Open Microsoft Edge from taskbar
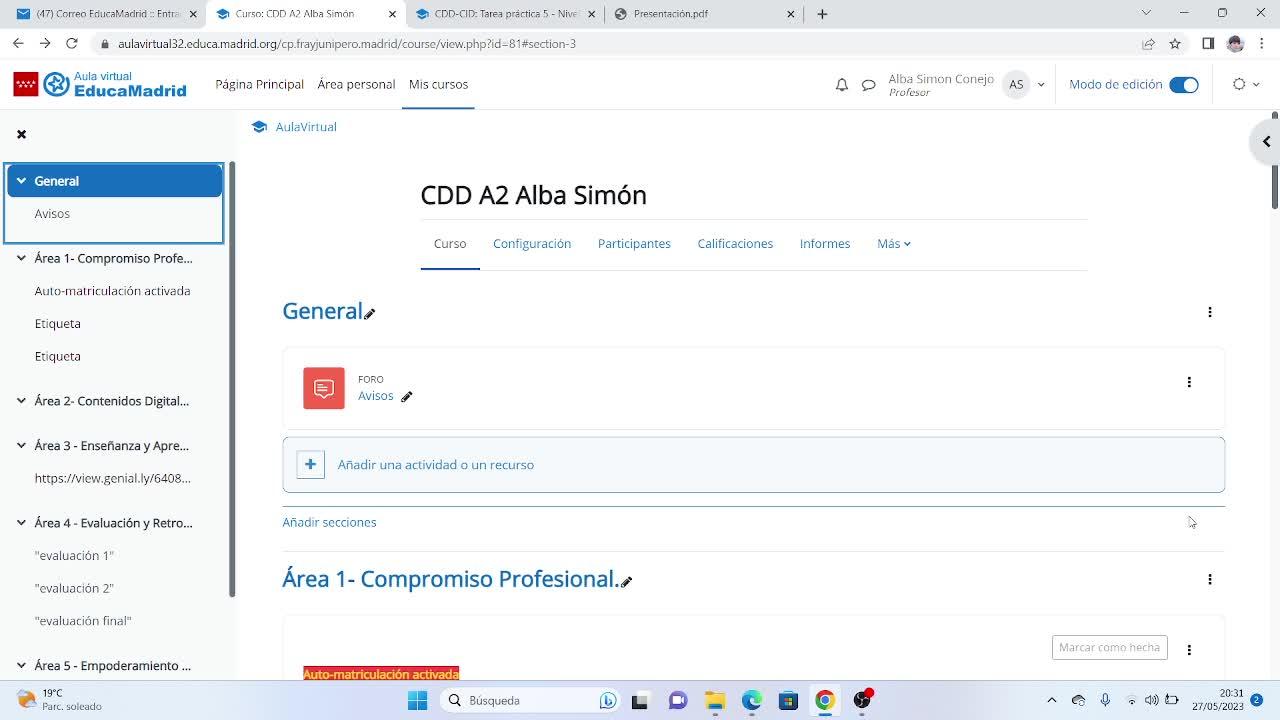The height and width of the screenshot is (720, 1280). (752, 700)
